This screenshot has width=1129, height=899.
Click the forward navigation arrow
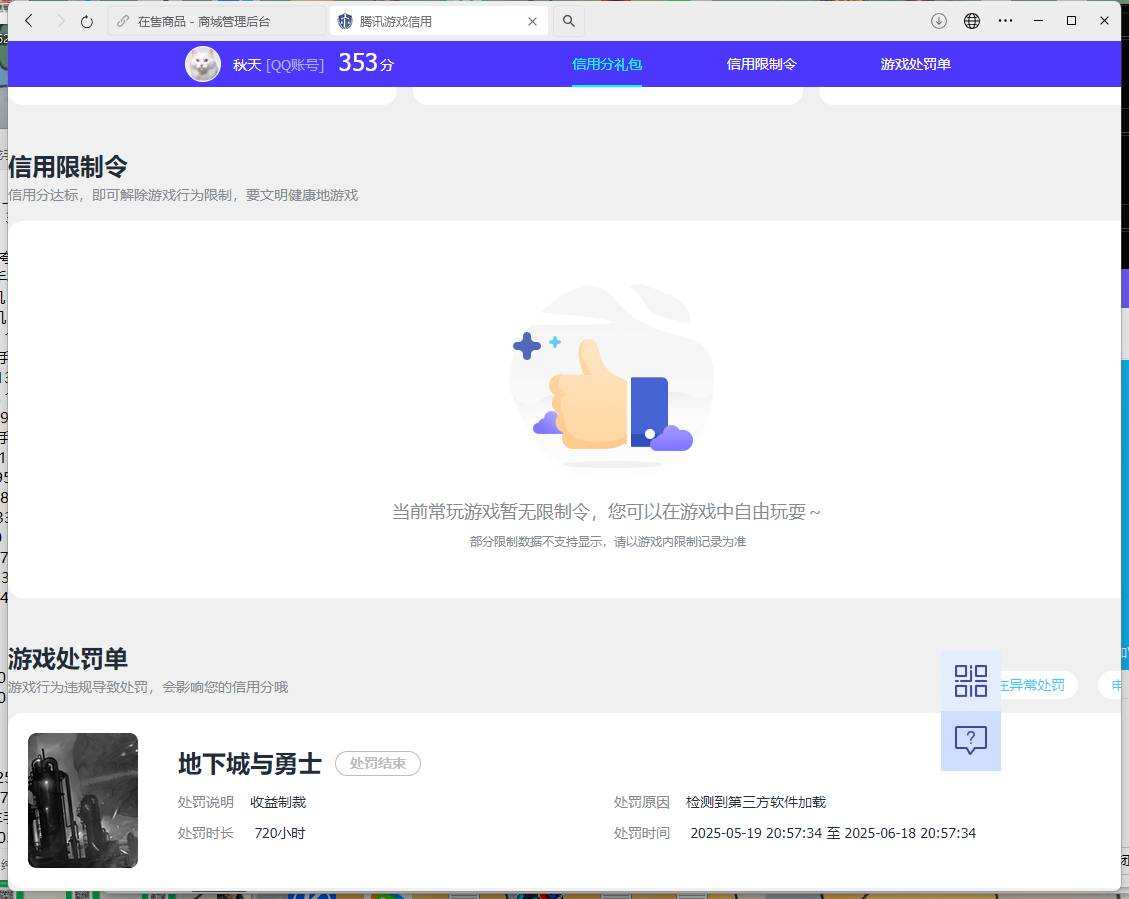60,21
